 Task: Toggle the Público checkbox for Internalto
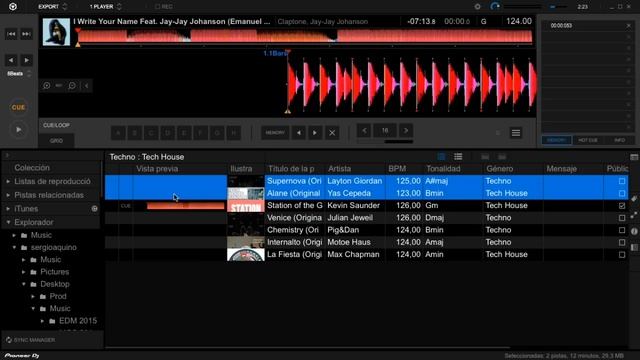(622, 242)
